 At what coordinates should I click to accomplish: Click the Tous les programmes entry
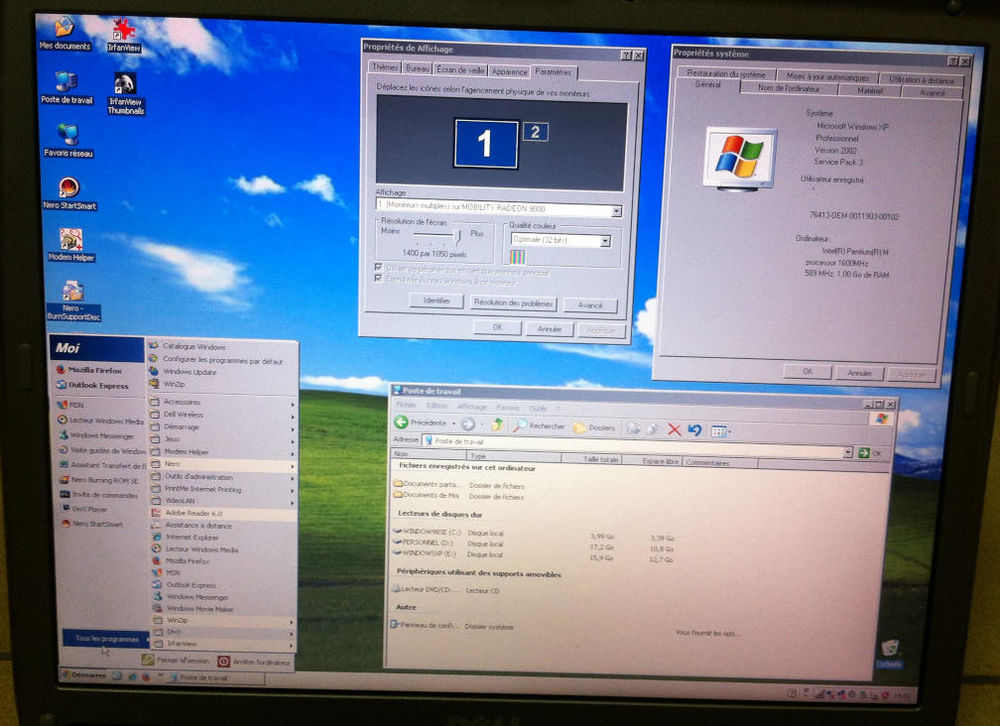(105, 639)
